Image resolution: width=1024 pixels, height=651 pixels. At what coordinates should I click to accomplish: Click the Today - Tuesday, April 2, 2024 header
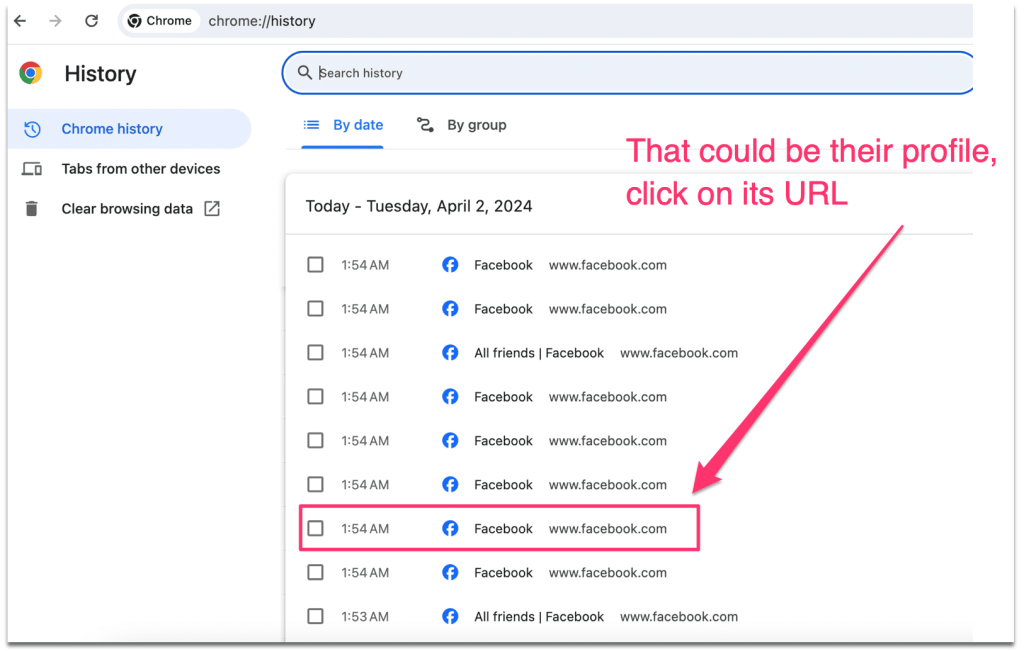[x=419, y=206]
